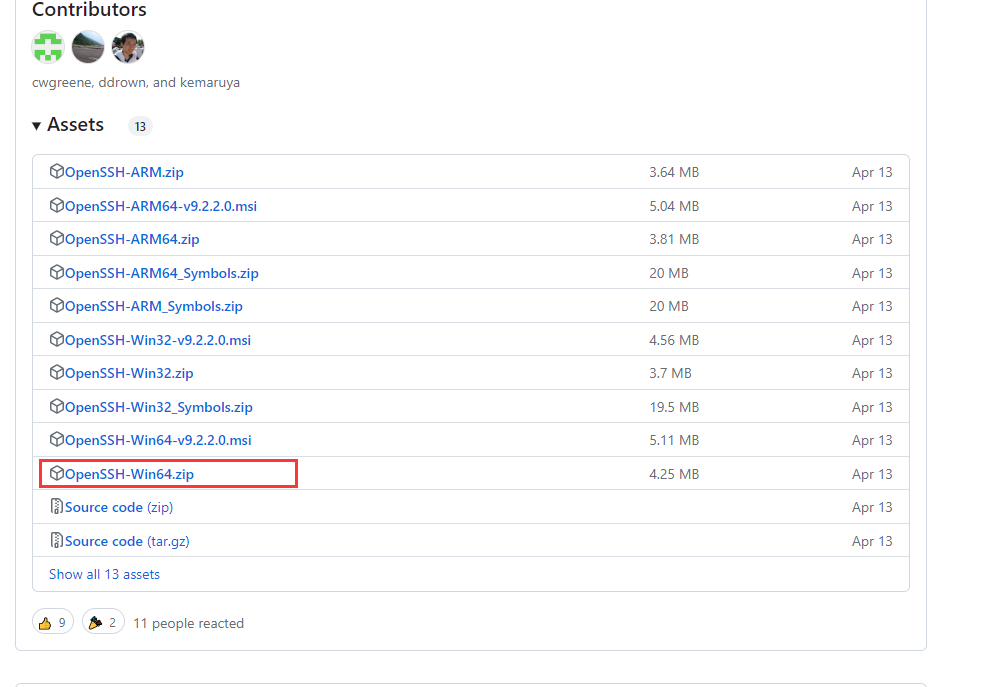Viewport: 1008px width, 687px height.
Task: Open cwgreene's green pixel avatar
Action: 48,47
